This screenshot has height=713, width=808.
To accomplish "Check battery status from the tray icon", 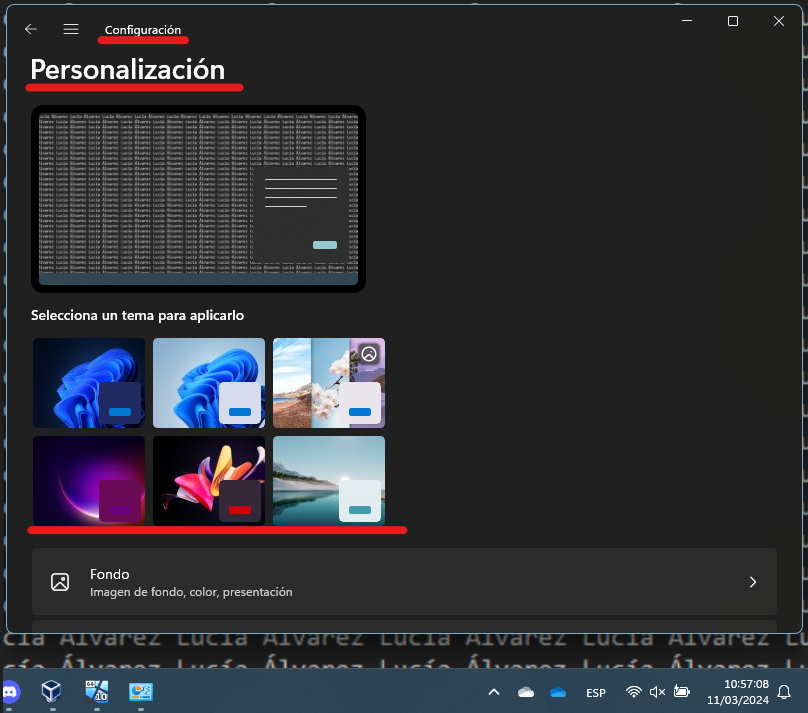I will click(x=681, y=691).
